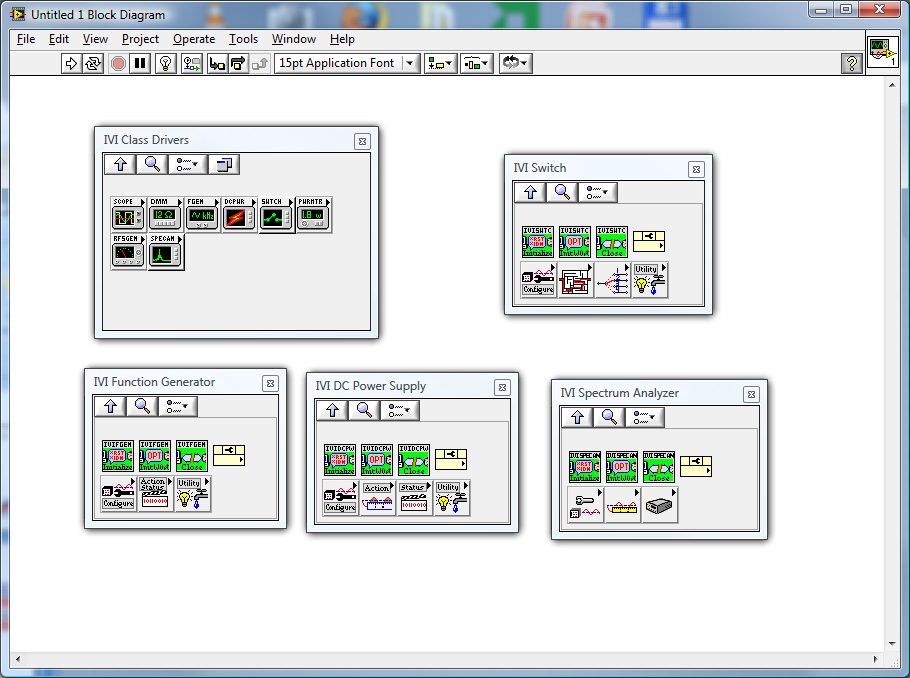
Task: Click the Abort Execution stop button
Action: 118,63
